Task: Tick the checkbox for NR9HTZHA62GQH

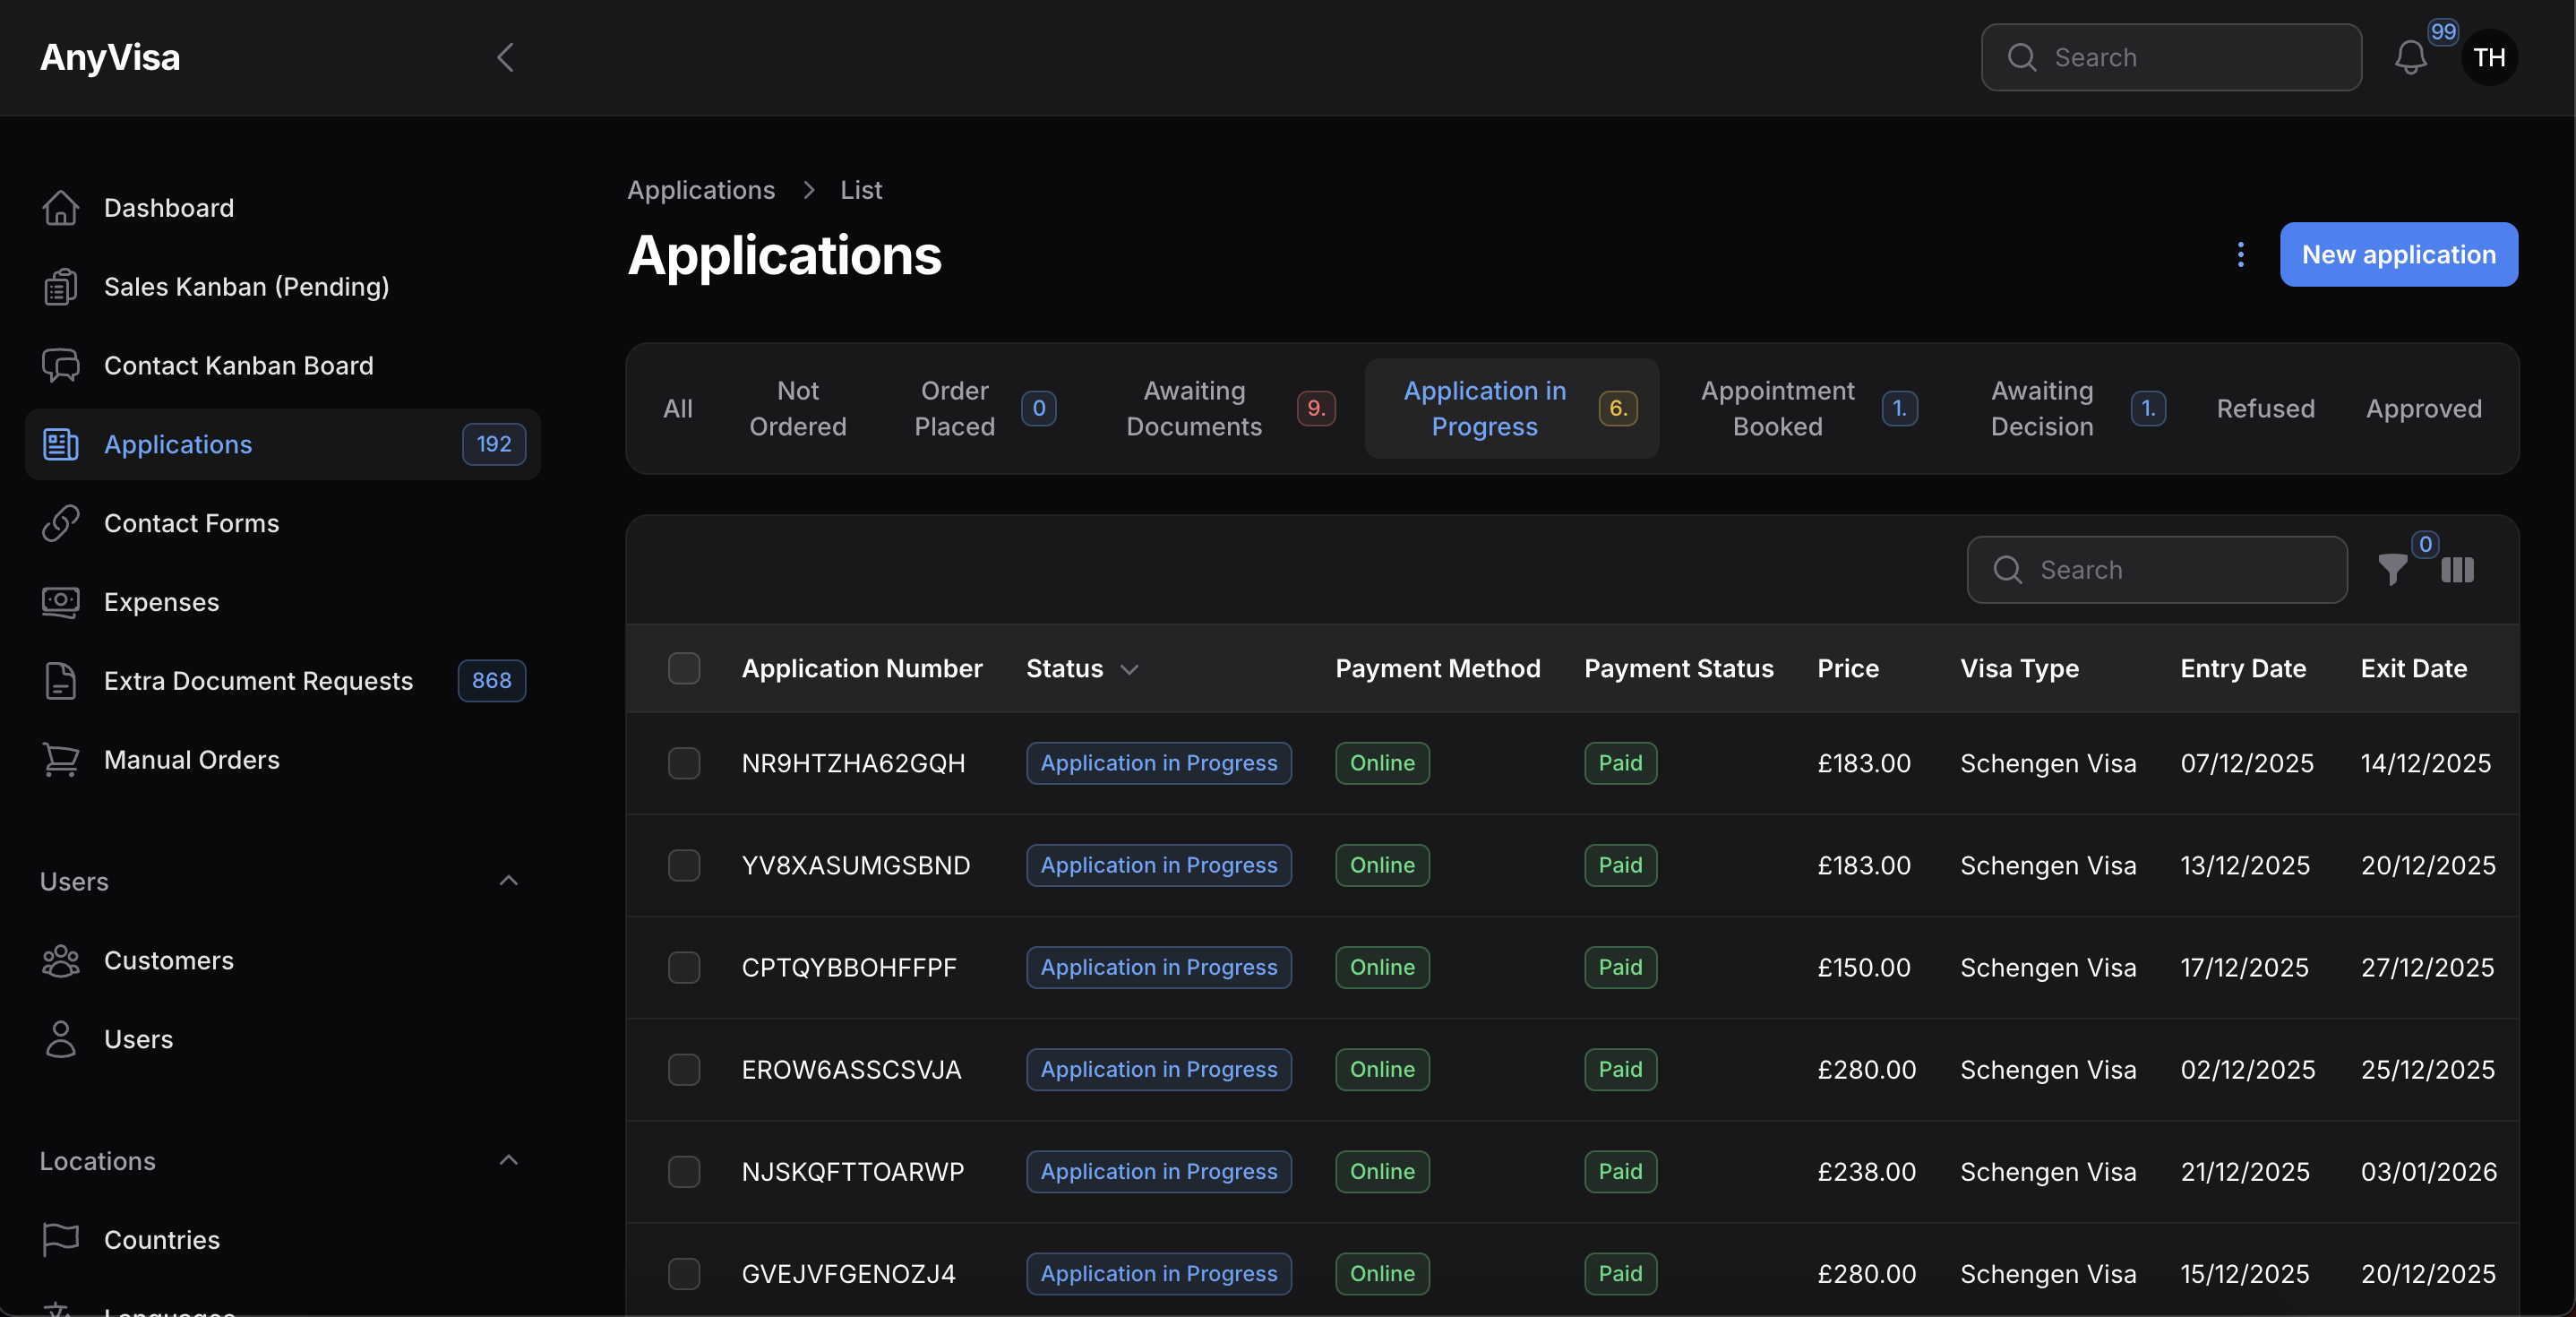Action: (x=684, y=763)
